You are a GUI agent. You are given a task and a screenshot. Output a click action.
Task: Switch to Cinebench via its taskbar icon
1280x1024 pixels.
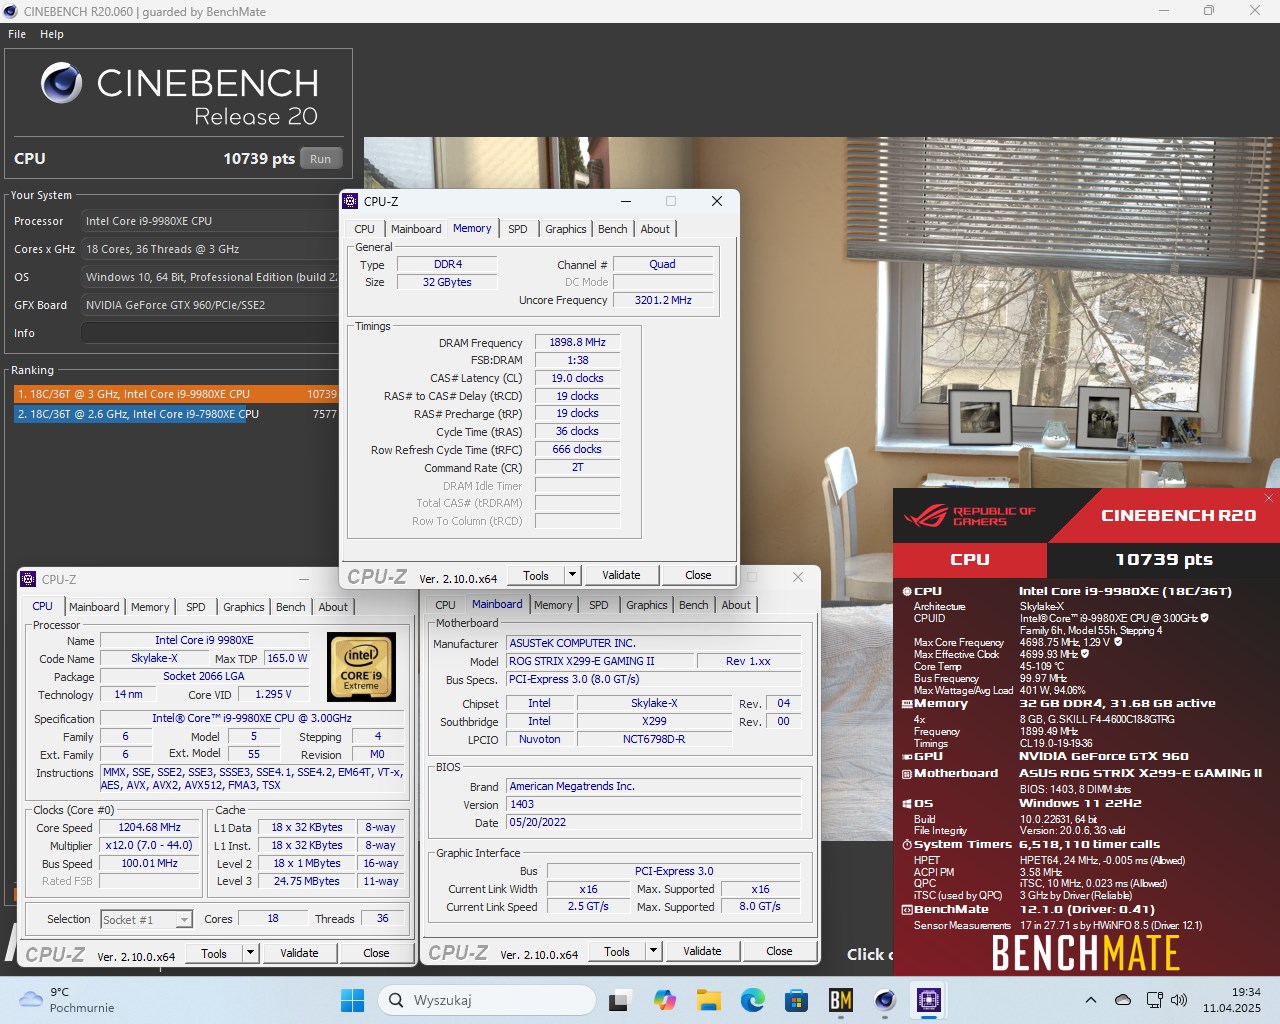[884, 1000]
